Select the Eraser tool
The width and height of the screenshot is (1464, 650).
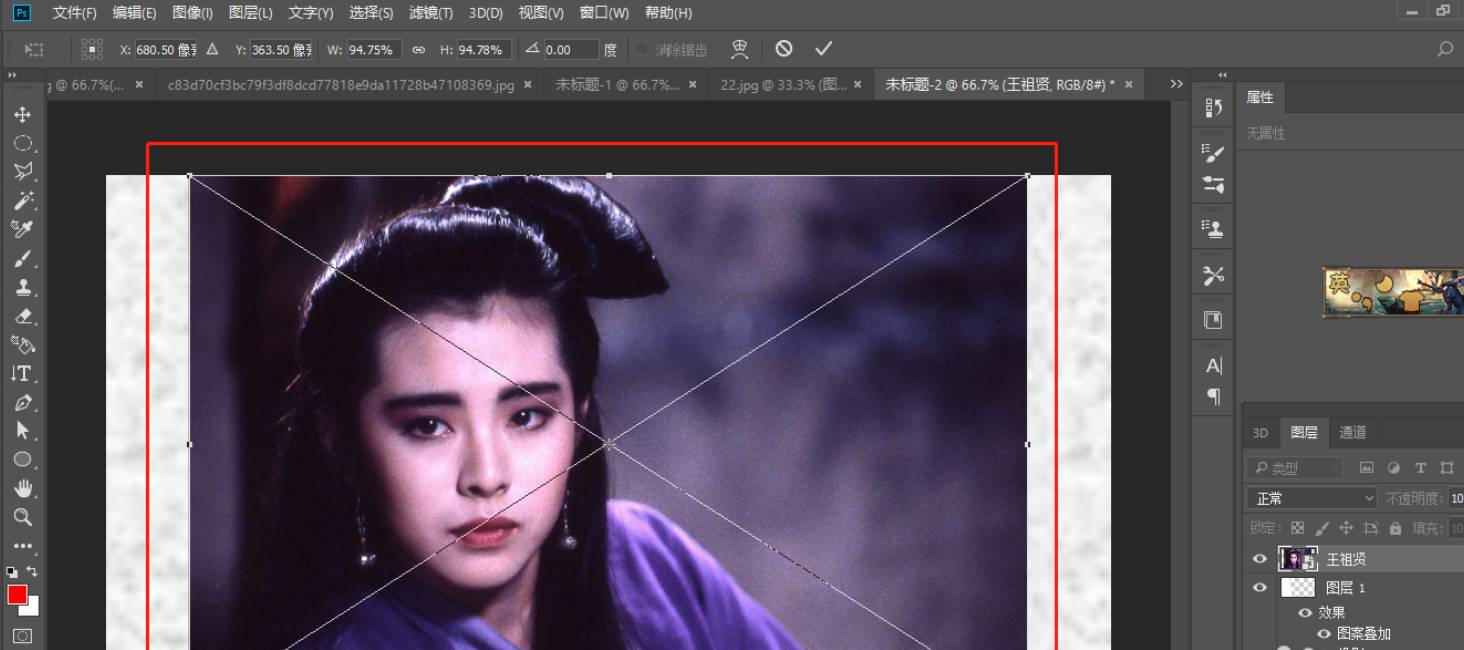click(22, 316)
